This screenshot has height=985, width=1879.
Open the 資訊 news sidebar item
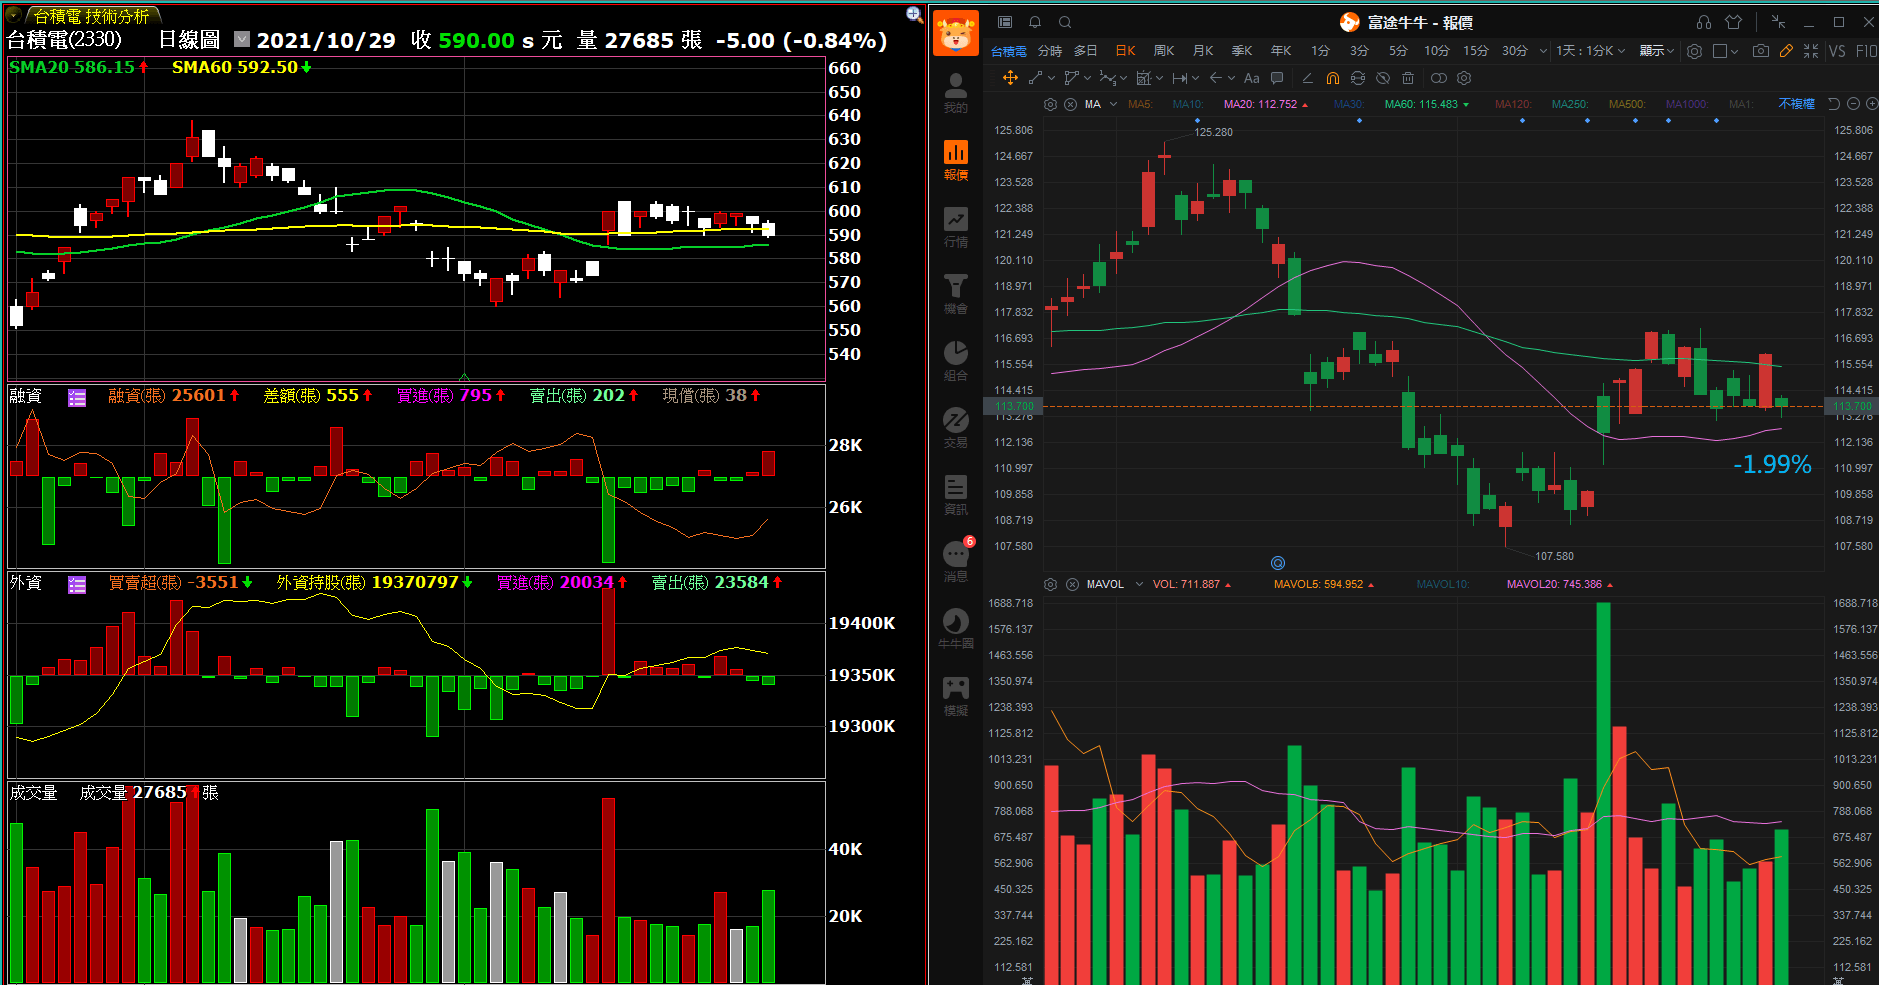[x=956, y=496]
